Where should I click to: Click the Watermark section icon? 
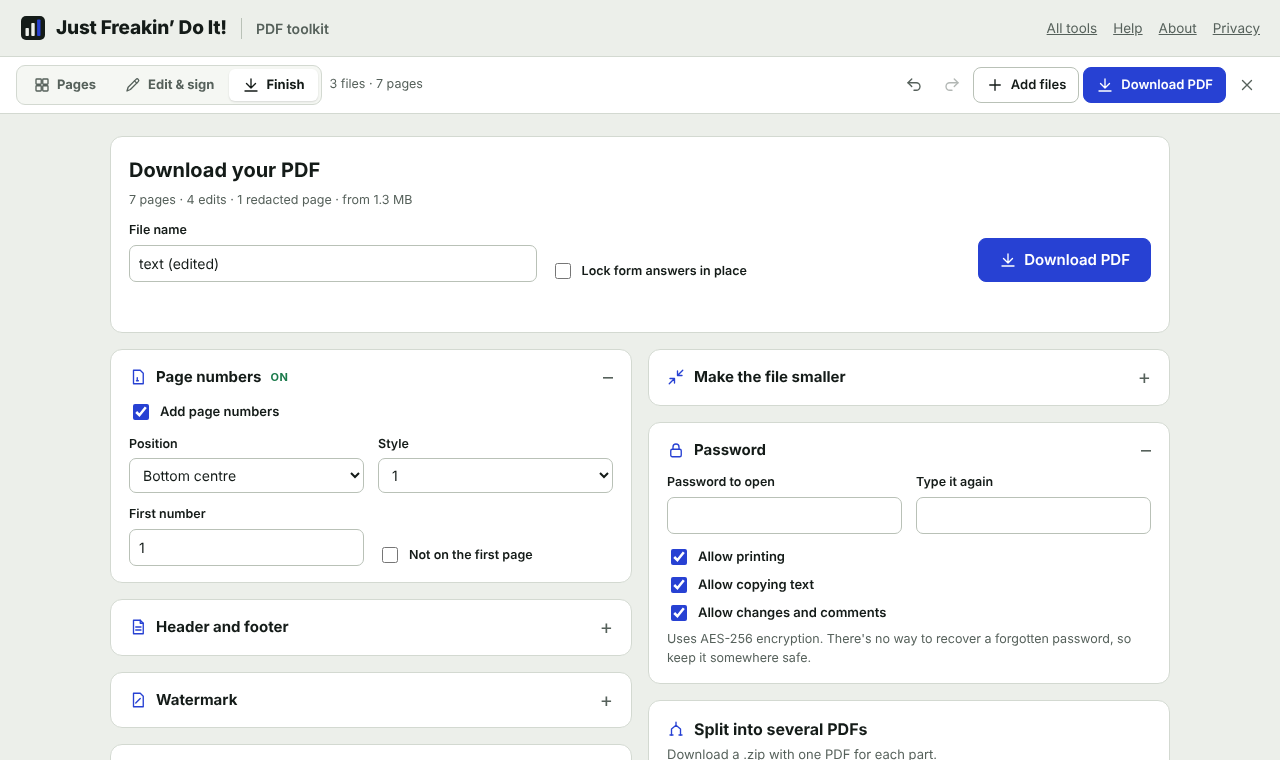[x=139, y=700]
